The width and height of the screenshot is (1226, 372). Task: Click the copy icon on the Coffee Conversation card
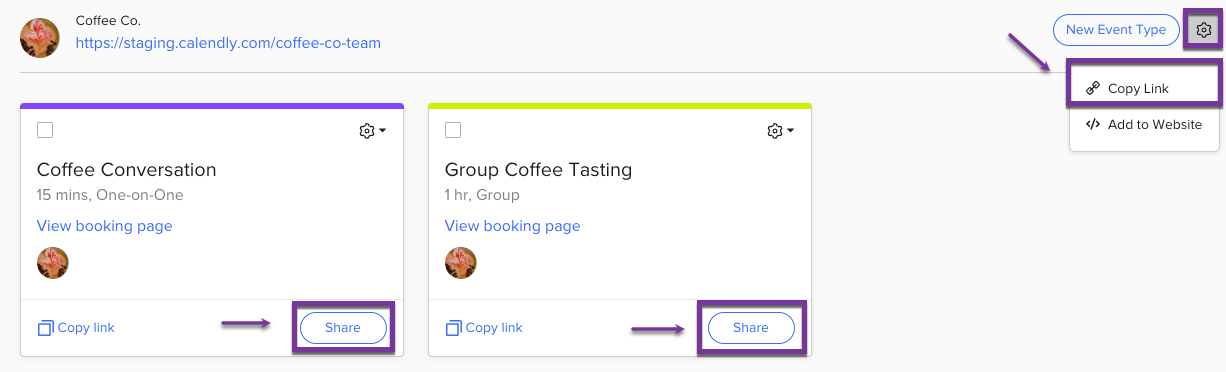pos(45,328)
